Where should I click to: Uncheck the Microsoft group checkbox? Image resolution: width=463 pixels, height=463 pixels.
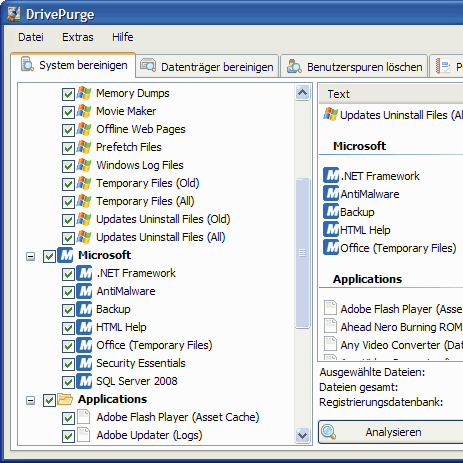49,256
